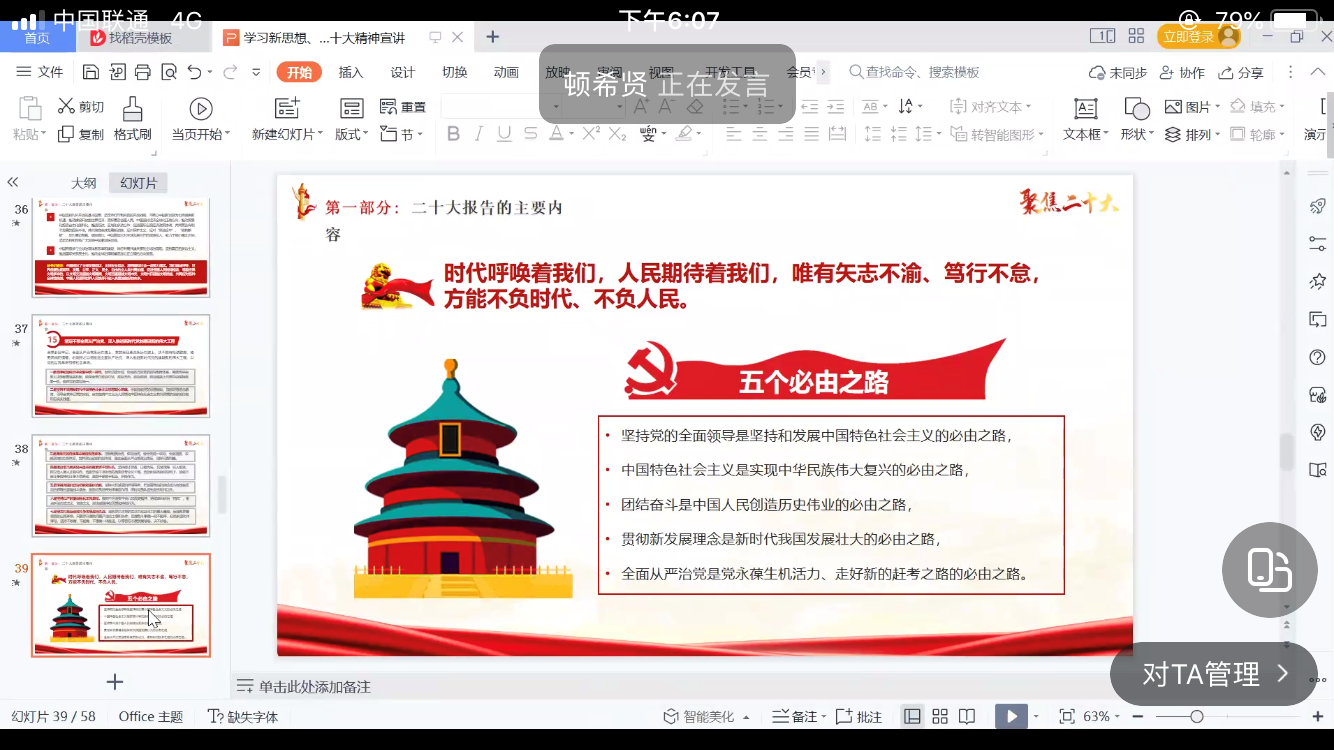
Task: Click the Format Painter (格式刷) icon
Action: click(x=132, y=108)
